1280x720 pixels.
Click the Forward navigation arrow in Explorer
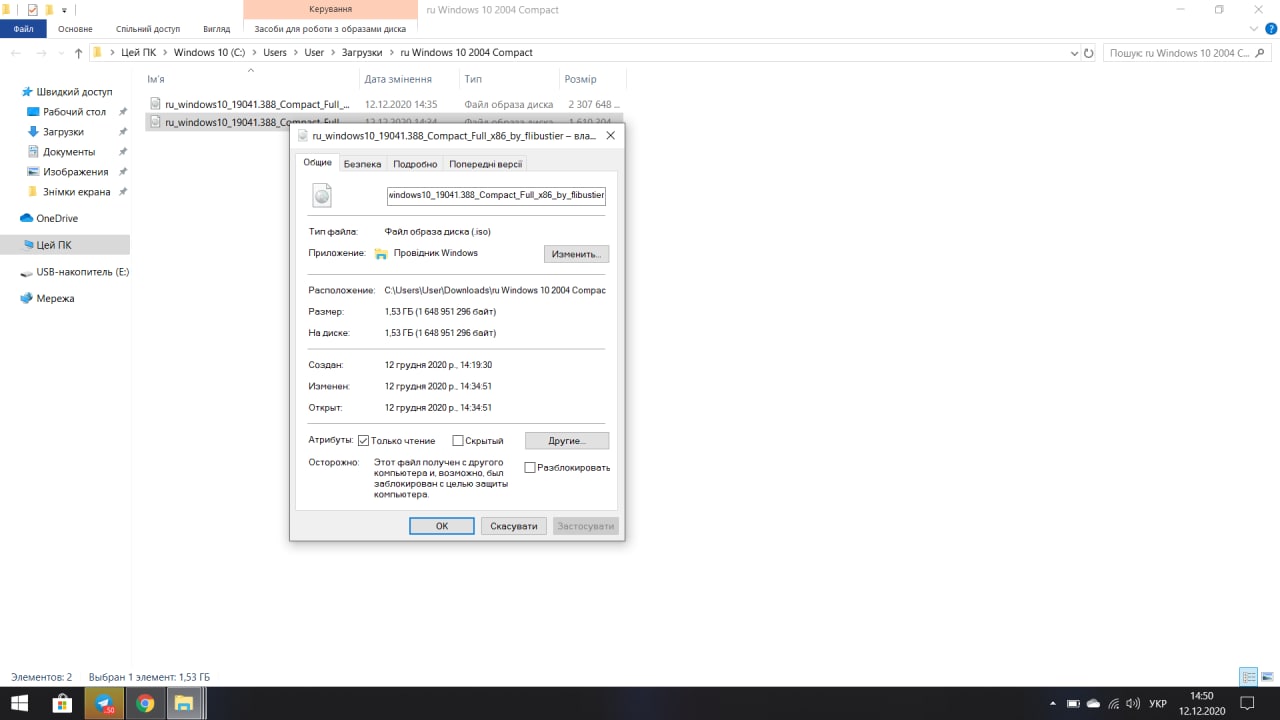42,53
